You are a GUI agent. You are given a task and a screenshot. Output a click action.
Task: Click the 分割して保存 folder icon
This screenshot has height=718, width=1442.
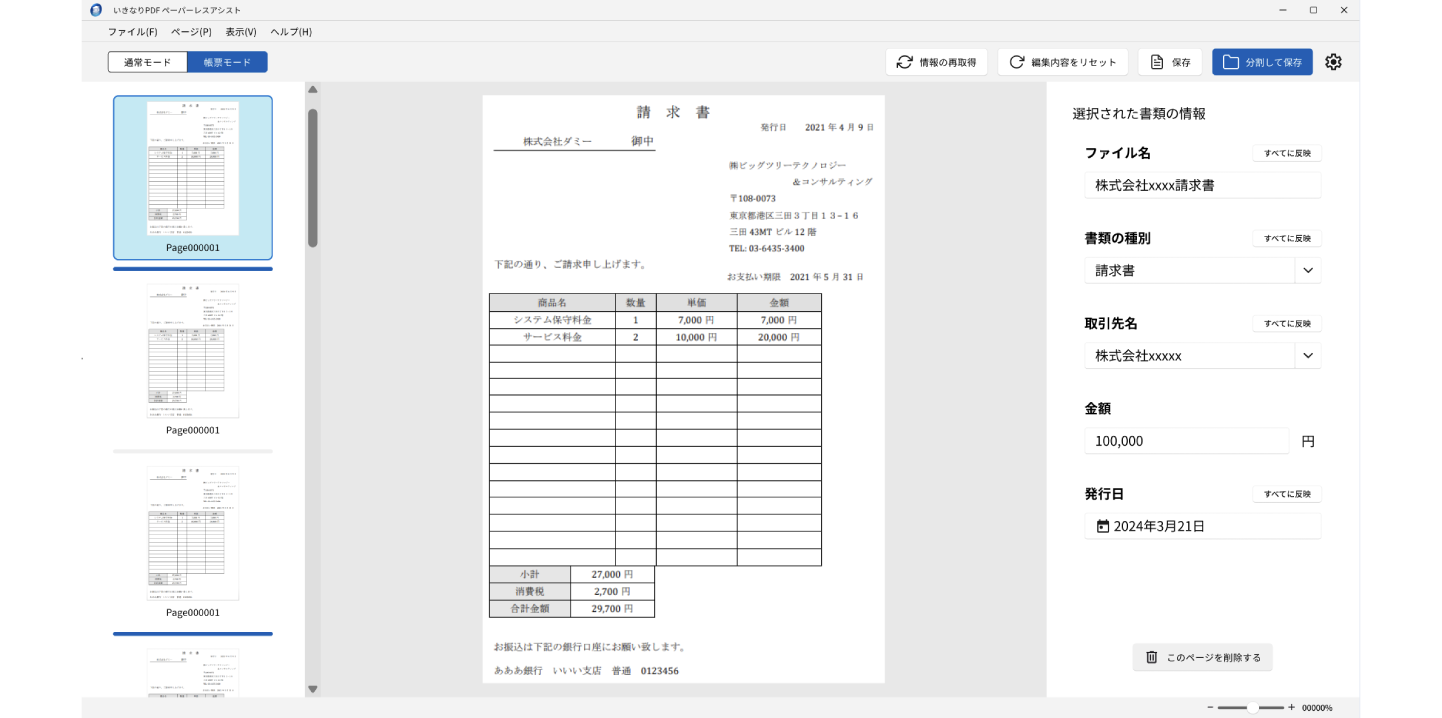tap(1230, 61)
